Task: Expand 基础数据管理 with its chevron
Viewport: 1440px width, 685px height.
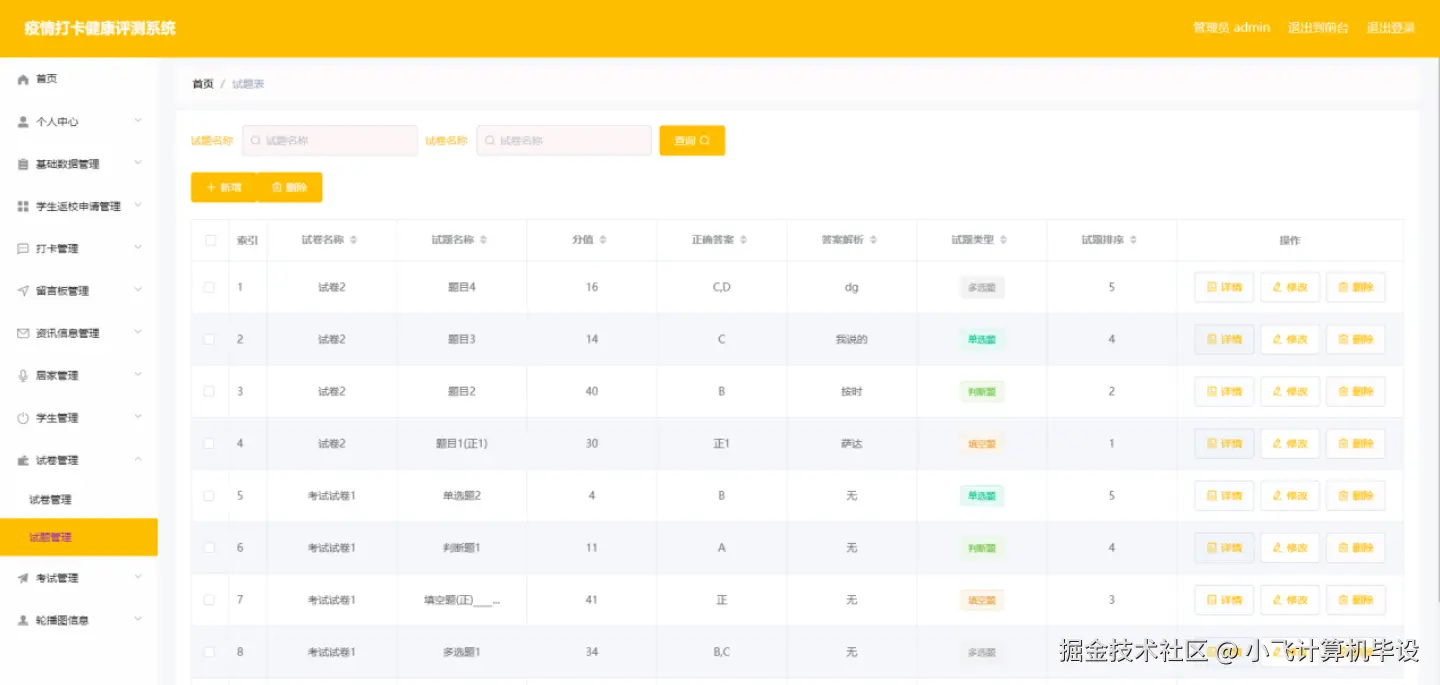Action: point(138,163)
